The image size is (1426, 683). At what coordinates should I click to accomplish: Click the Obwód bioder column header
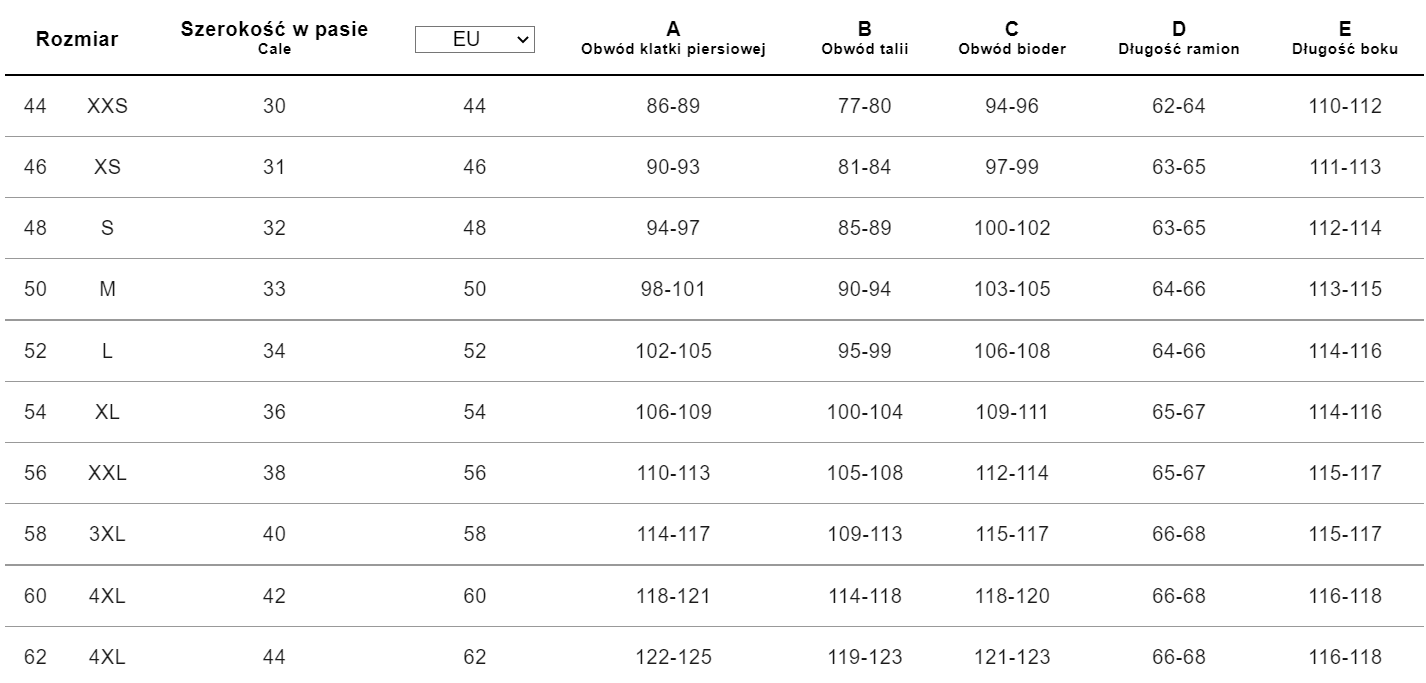click(1012, 39)
